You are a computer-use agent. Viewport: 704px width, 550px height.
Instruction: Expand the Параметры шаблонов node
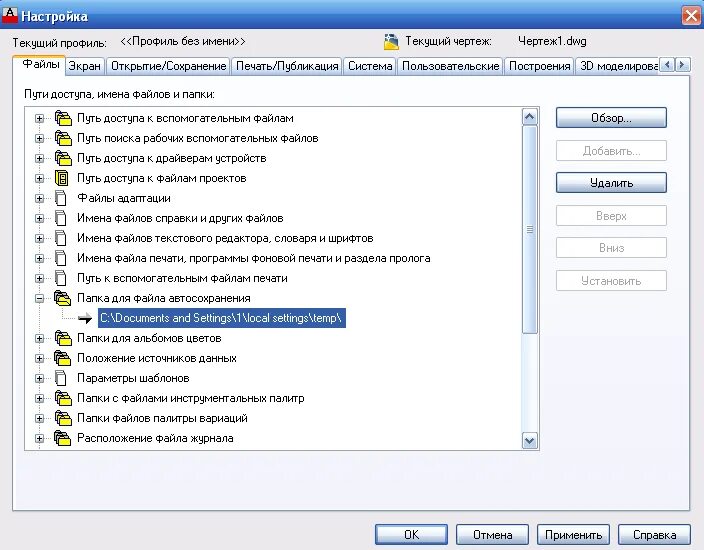click(40, 378)
